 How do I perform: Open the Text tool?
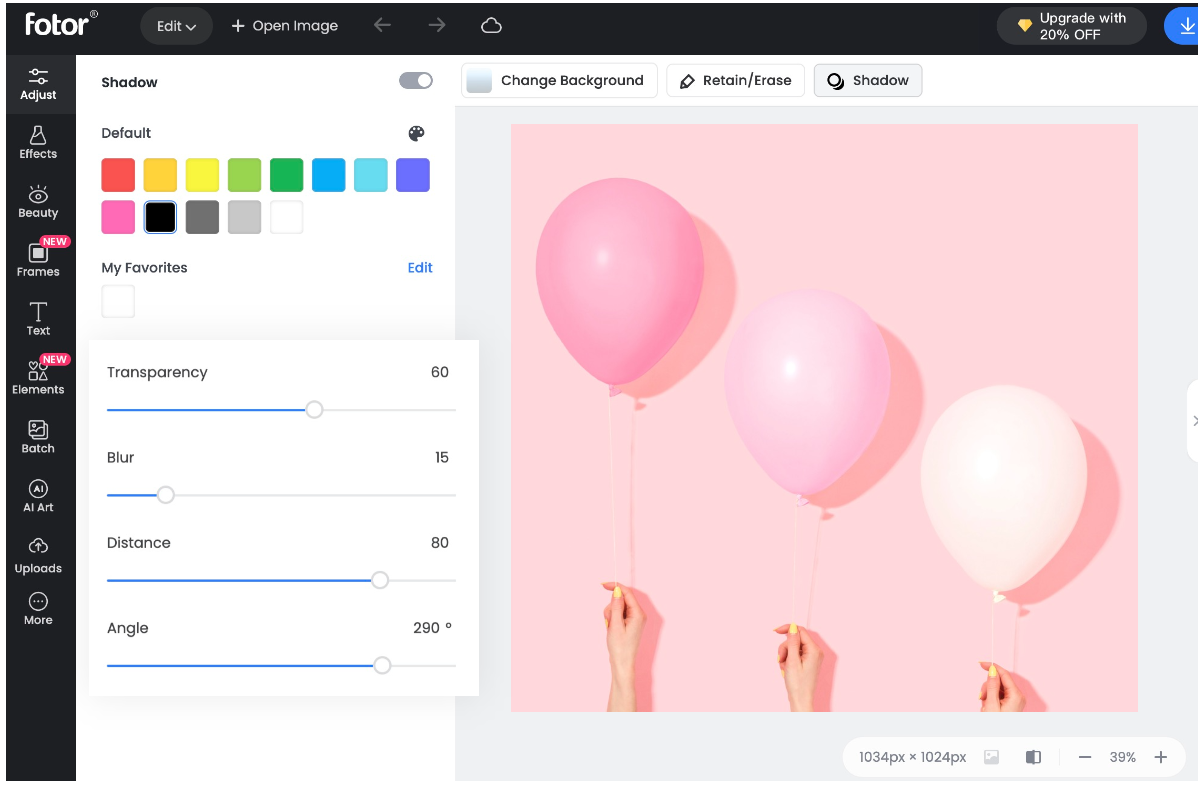point(38,318)
